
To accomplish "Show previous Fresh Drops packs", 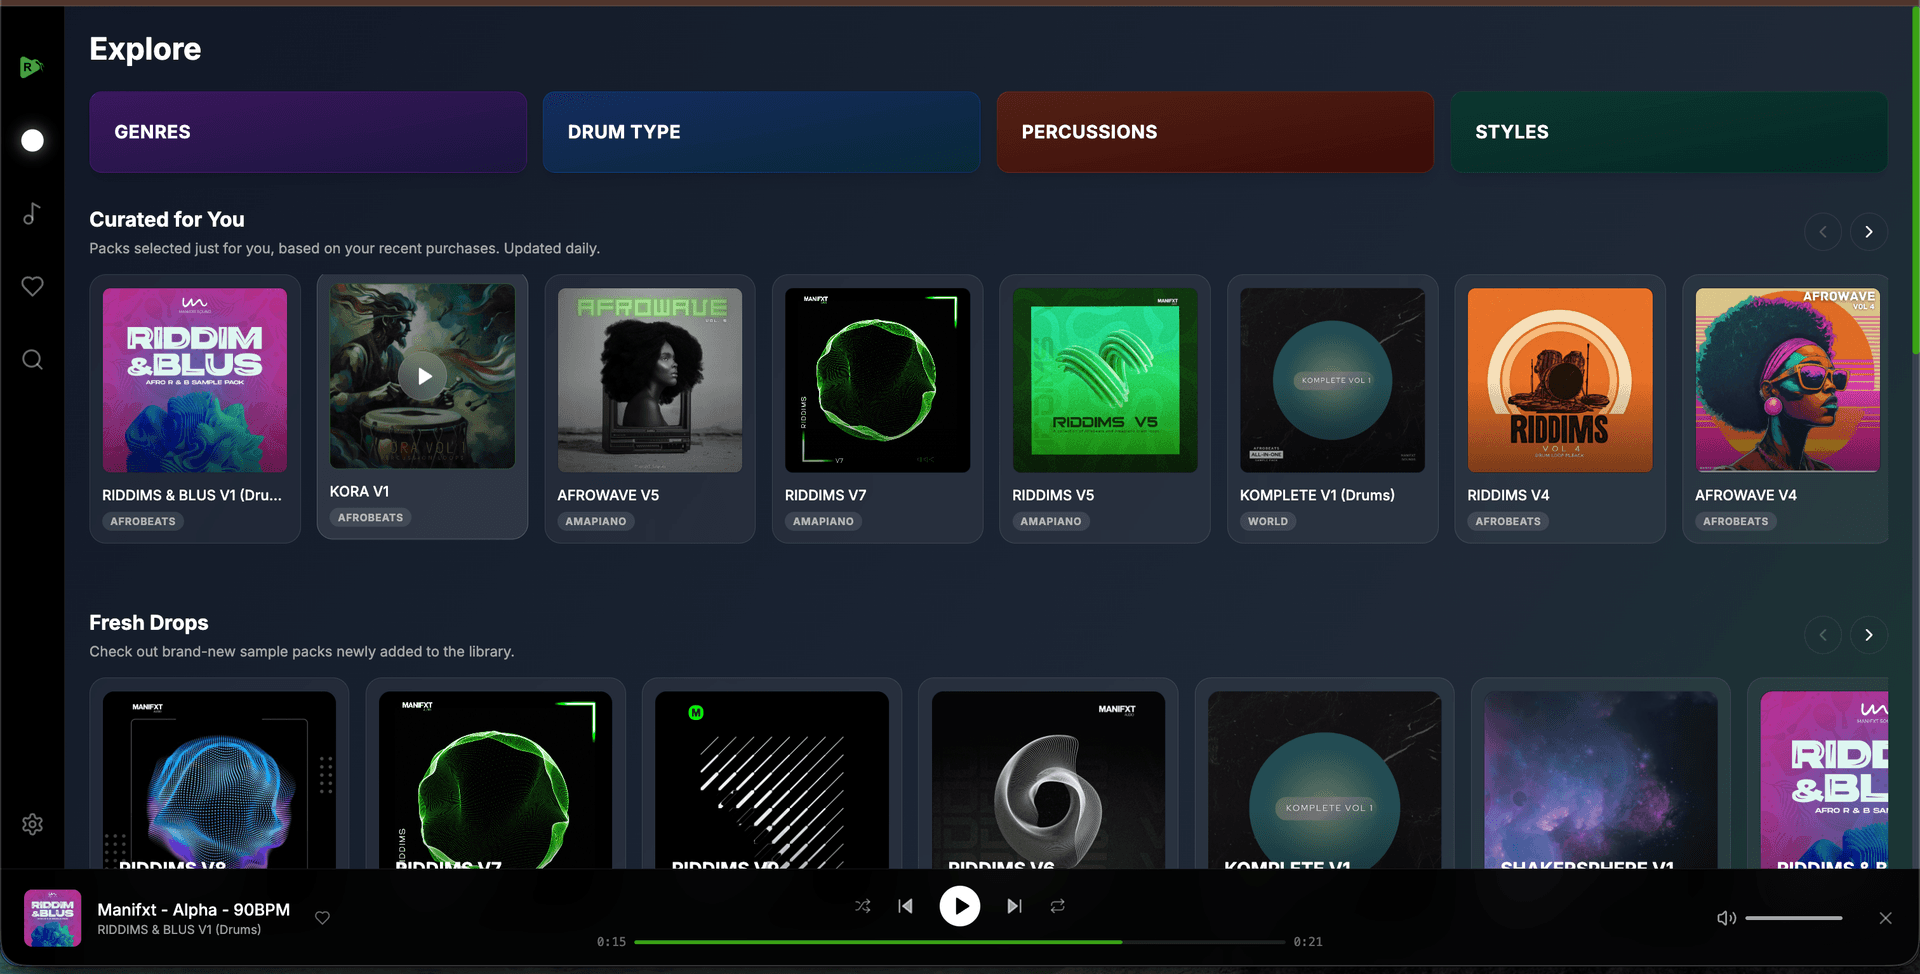I will (x=1823, y=635).
